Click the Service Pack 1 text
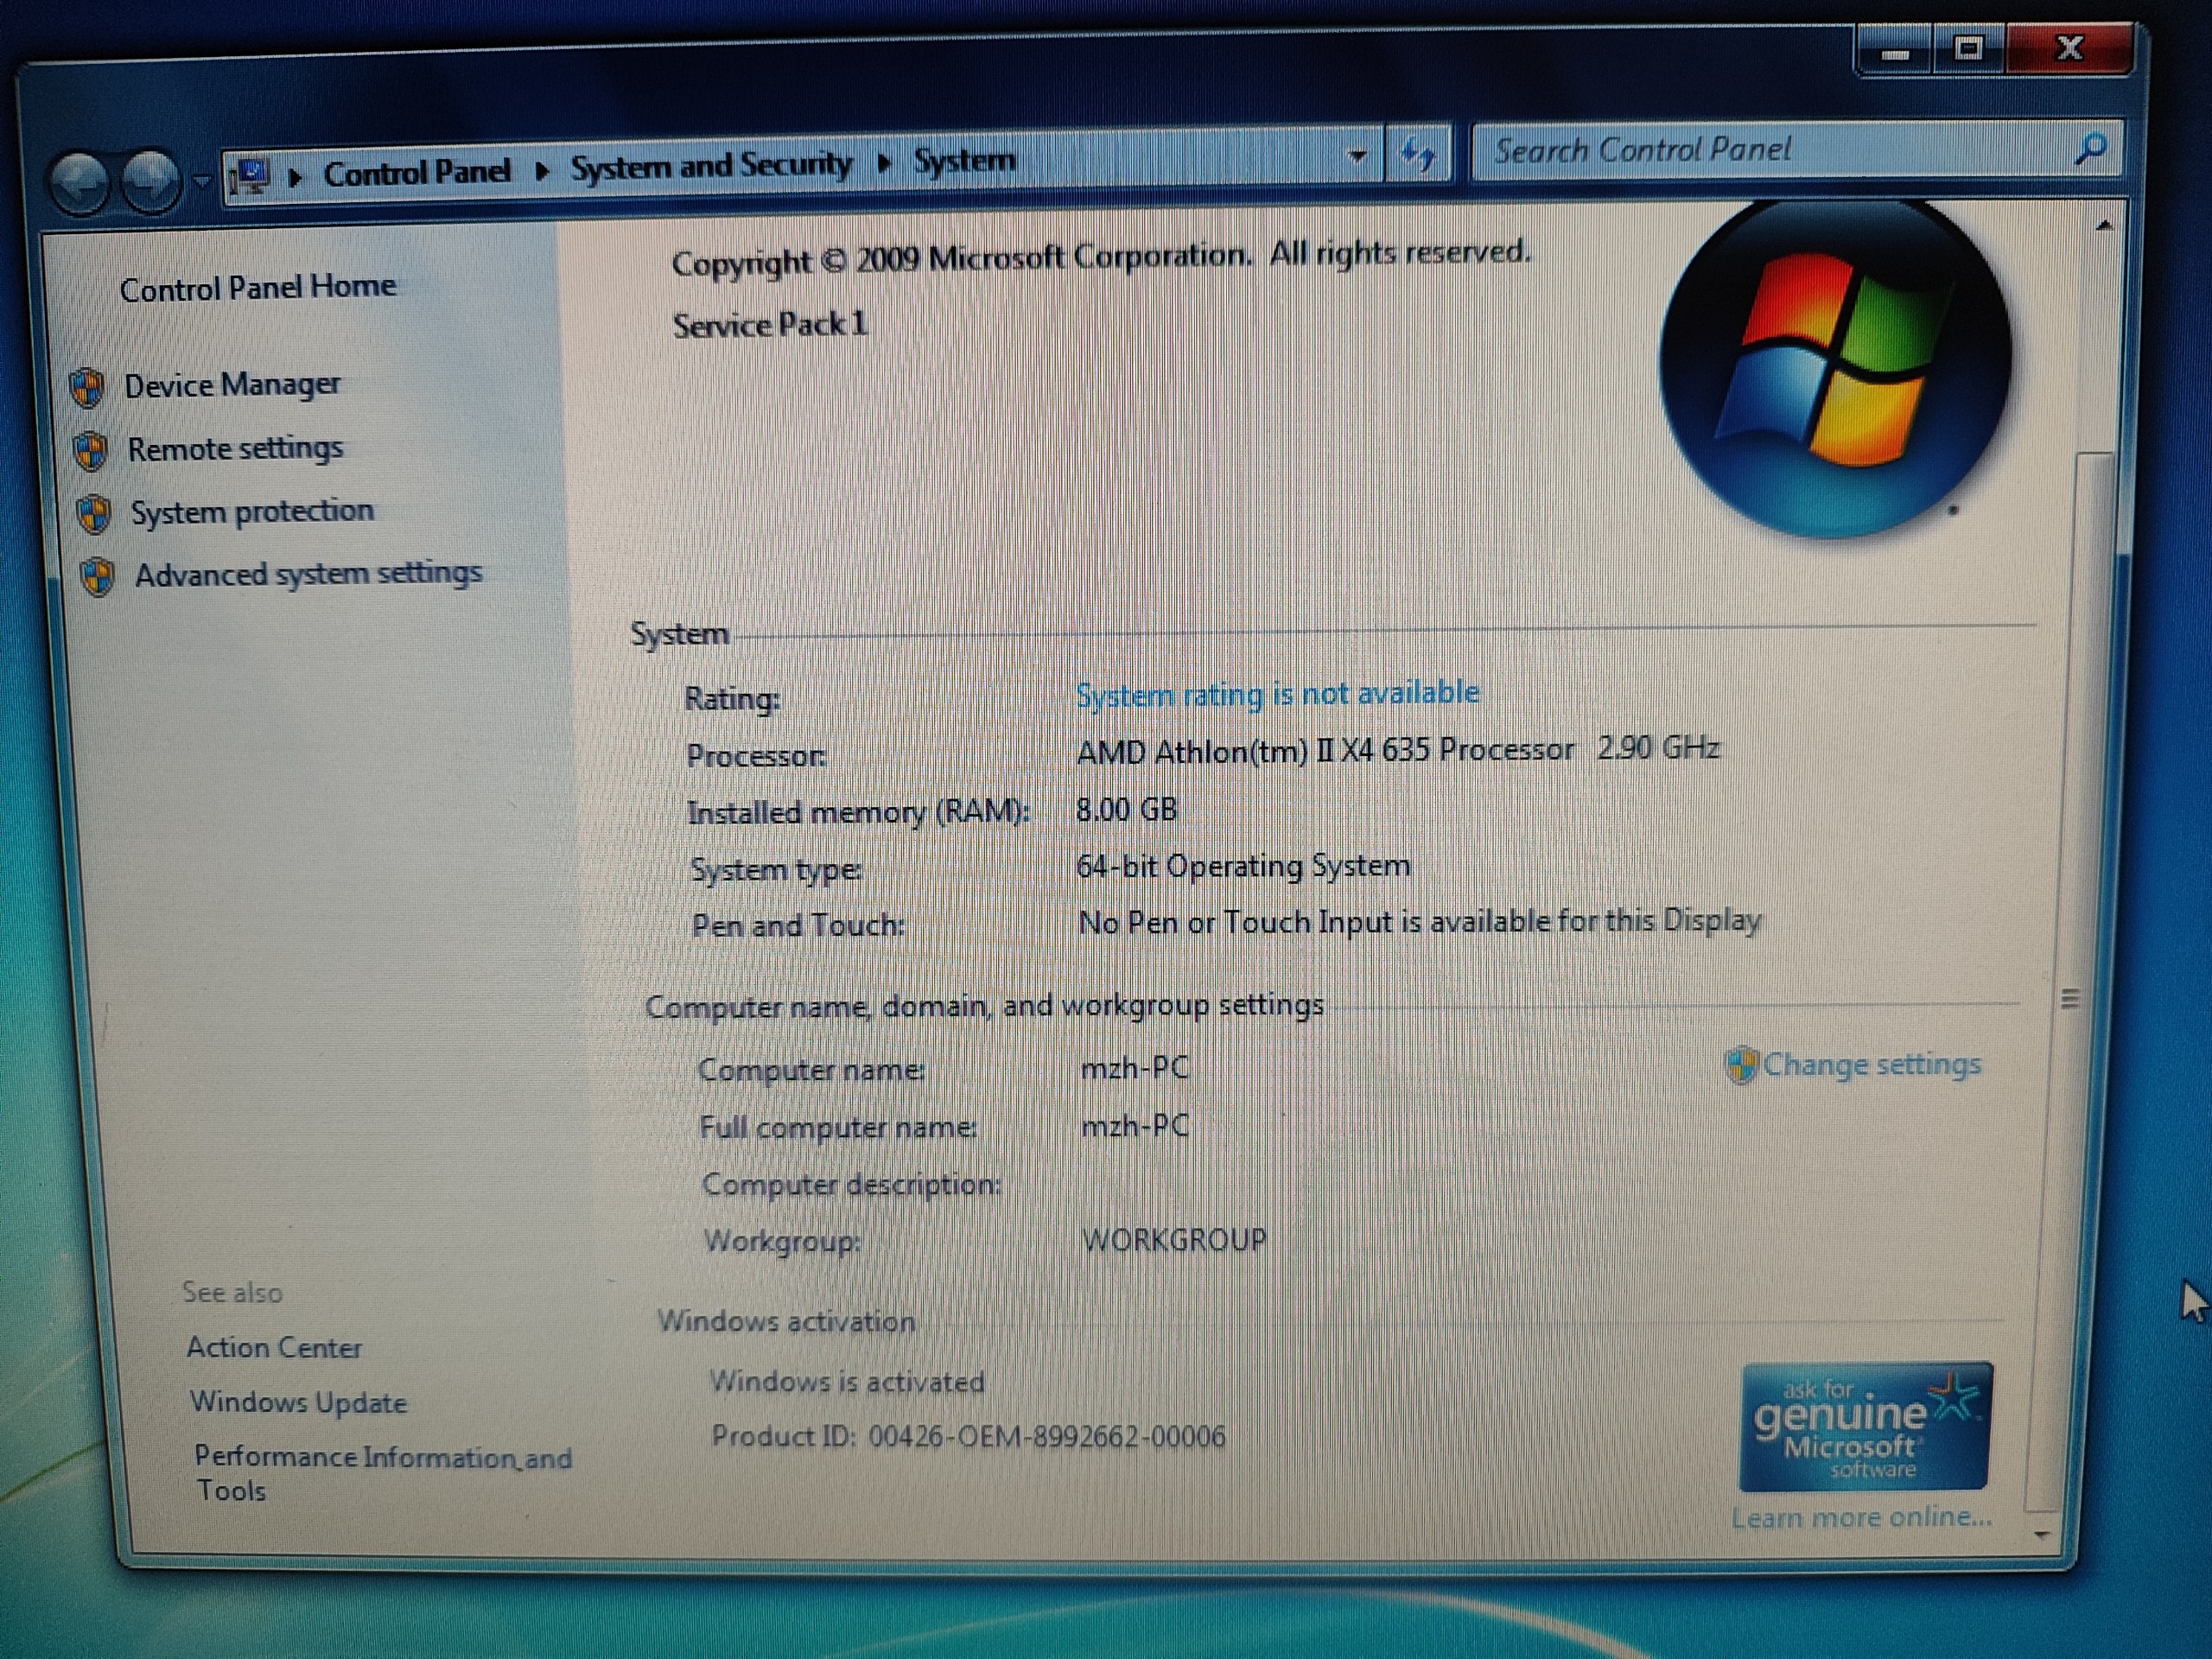This screenshot has width=2212, height=1659. coord(770,325)
